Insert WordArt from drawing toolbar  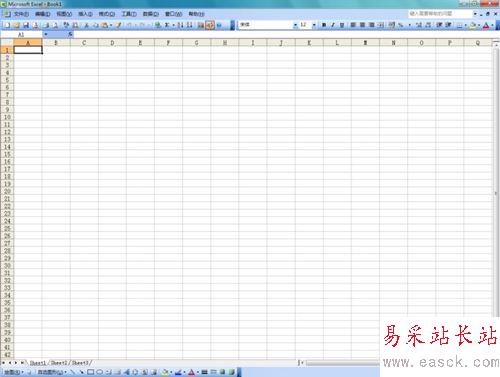click(x=127, y=372)
